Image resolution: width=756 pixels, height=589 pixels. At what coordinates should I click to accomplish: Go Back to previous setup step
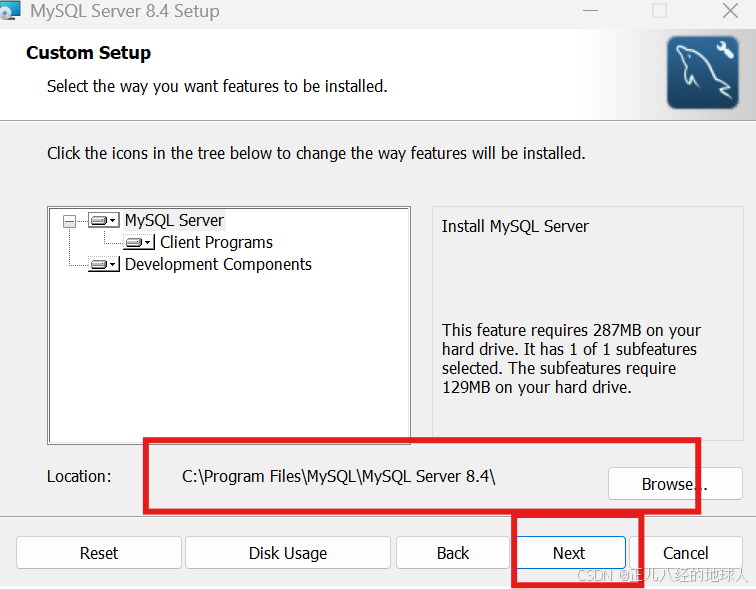click(x=453, y=553)
